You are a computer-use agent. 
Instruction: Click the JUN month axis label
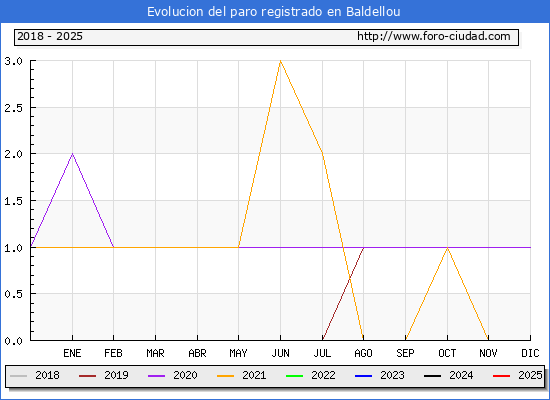tap(280, 353)
